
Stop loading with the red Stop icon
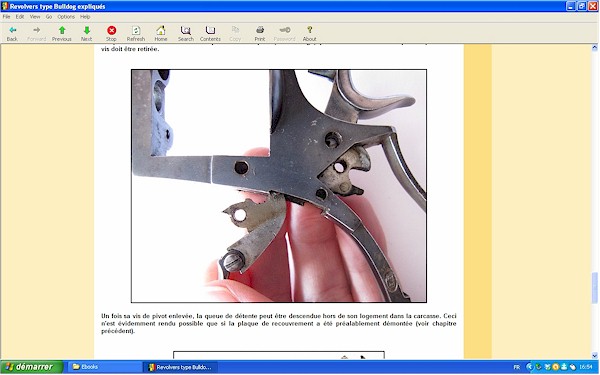(x=111, y=30)
